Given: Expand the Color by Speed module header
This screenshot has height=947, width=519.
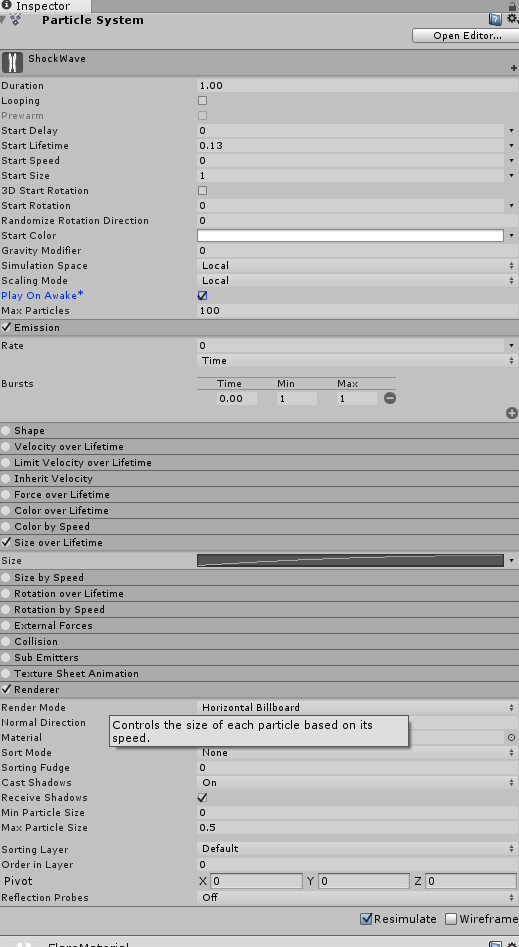Looking at the screenshot, I should tap(259, 526).
